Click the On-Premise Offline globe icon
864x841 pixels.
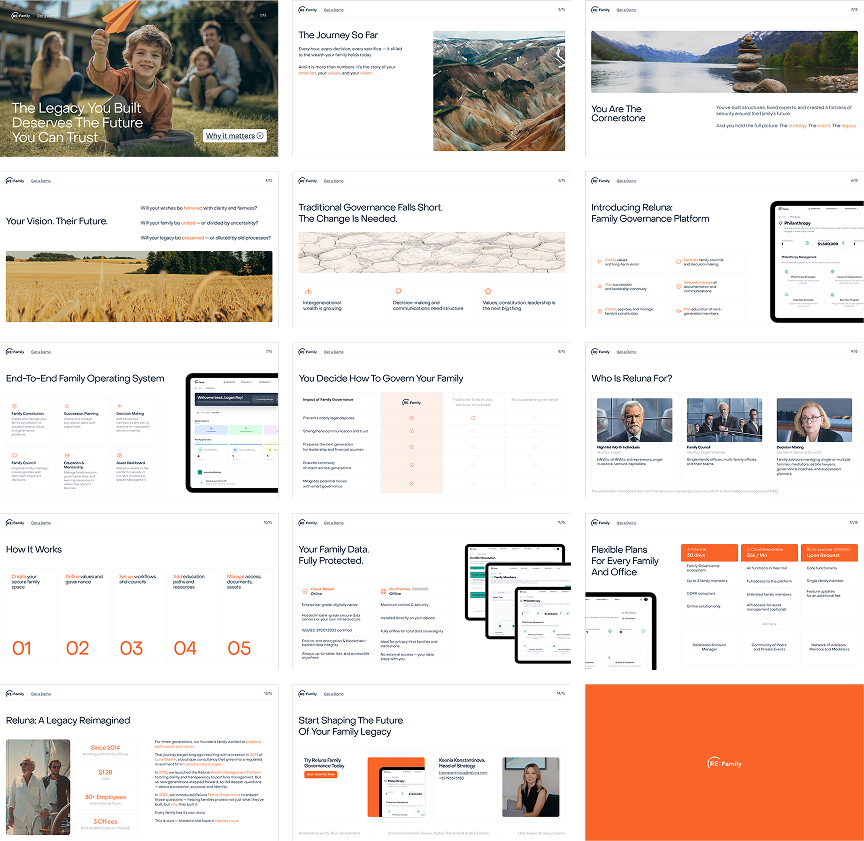384,591
